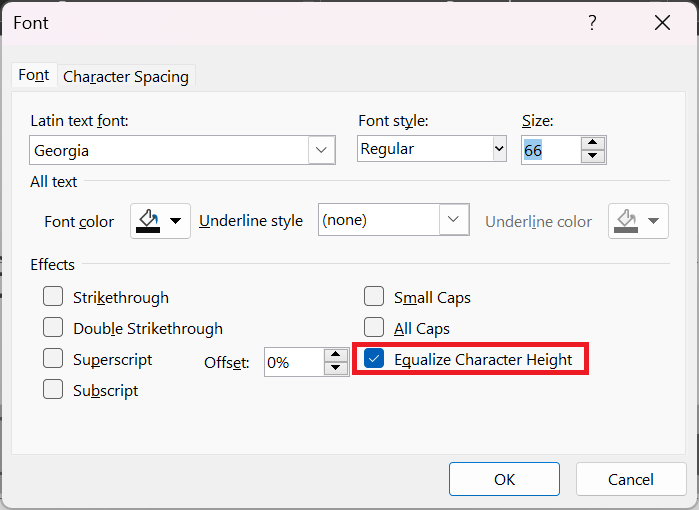Click the Georgia font name field

[169, 150]
